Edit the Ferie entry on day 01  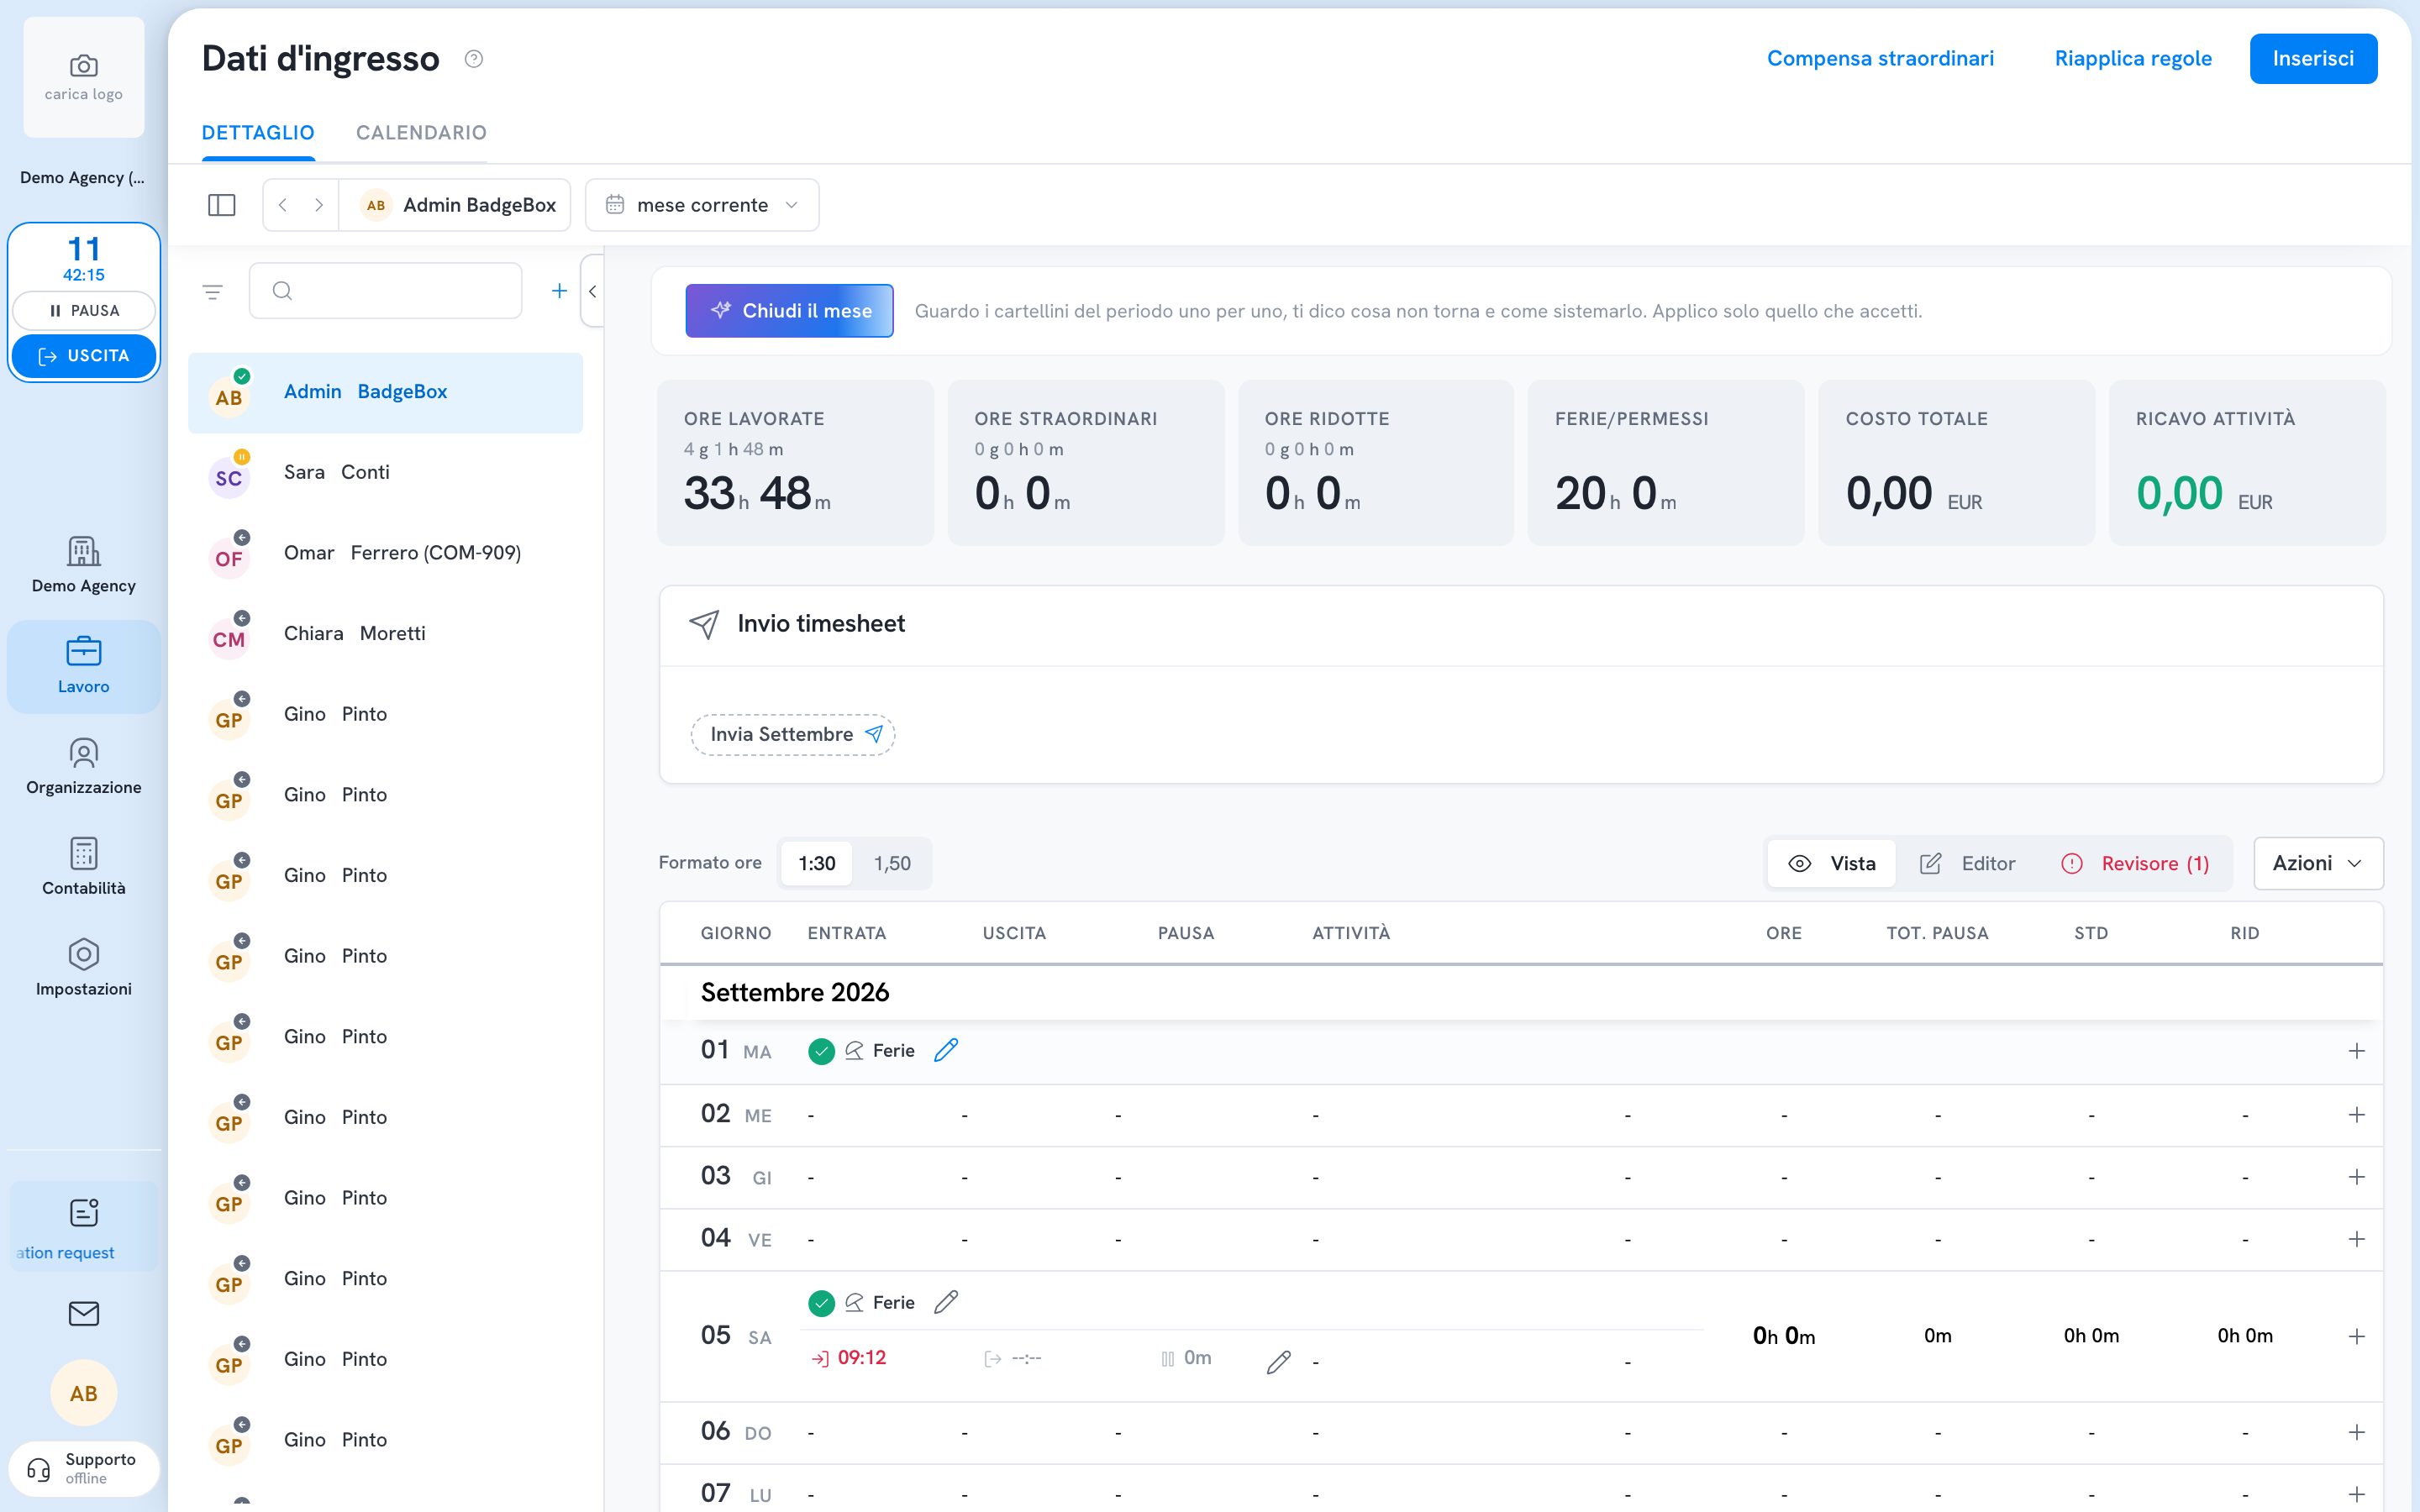(x=946, y=1050)
